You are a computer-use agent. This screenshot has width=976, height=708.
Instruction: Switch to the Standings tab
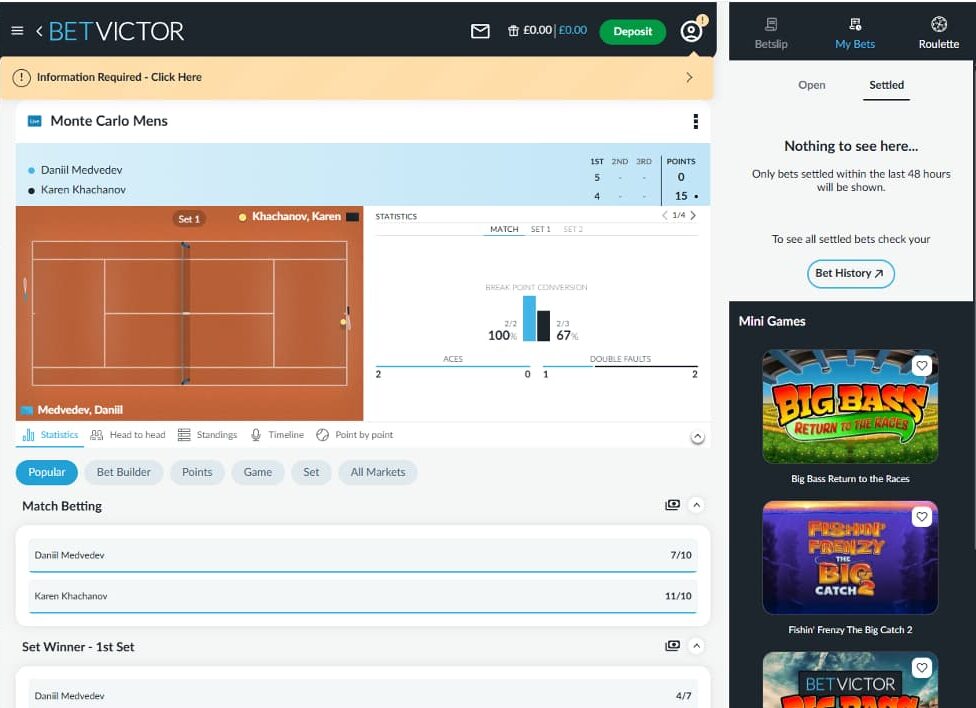tap(207, 435)
